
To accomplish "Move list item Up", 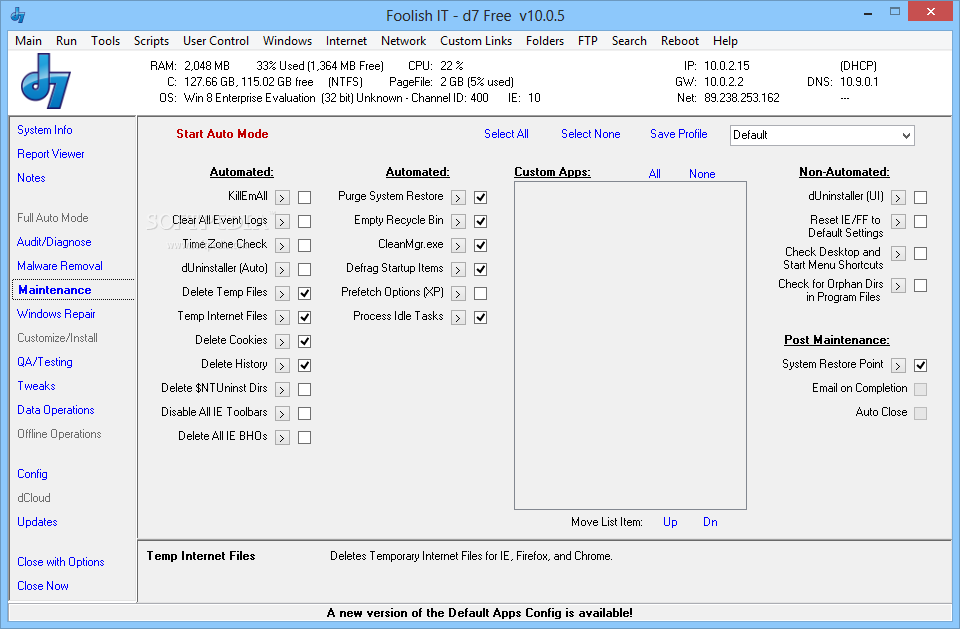I will [x=670, y=522].
